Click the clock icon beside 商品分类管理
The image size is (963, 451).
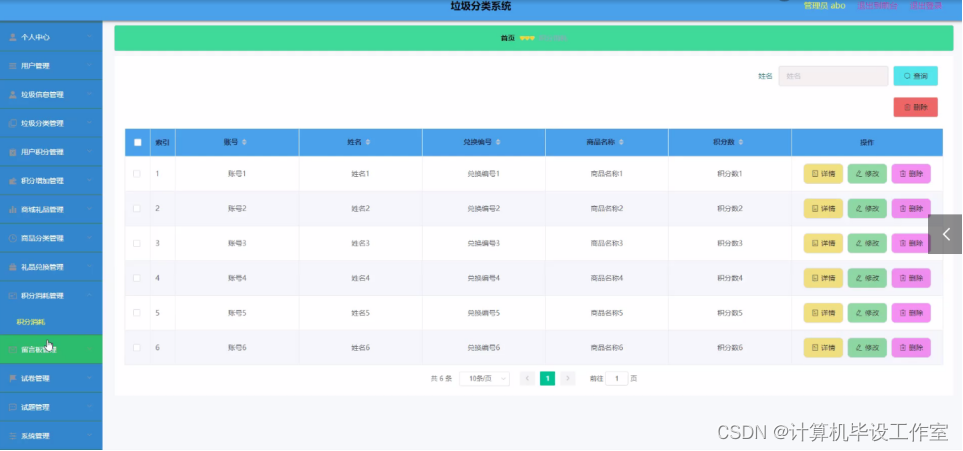[13, 238]
